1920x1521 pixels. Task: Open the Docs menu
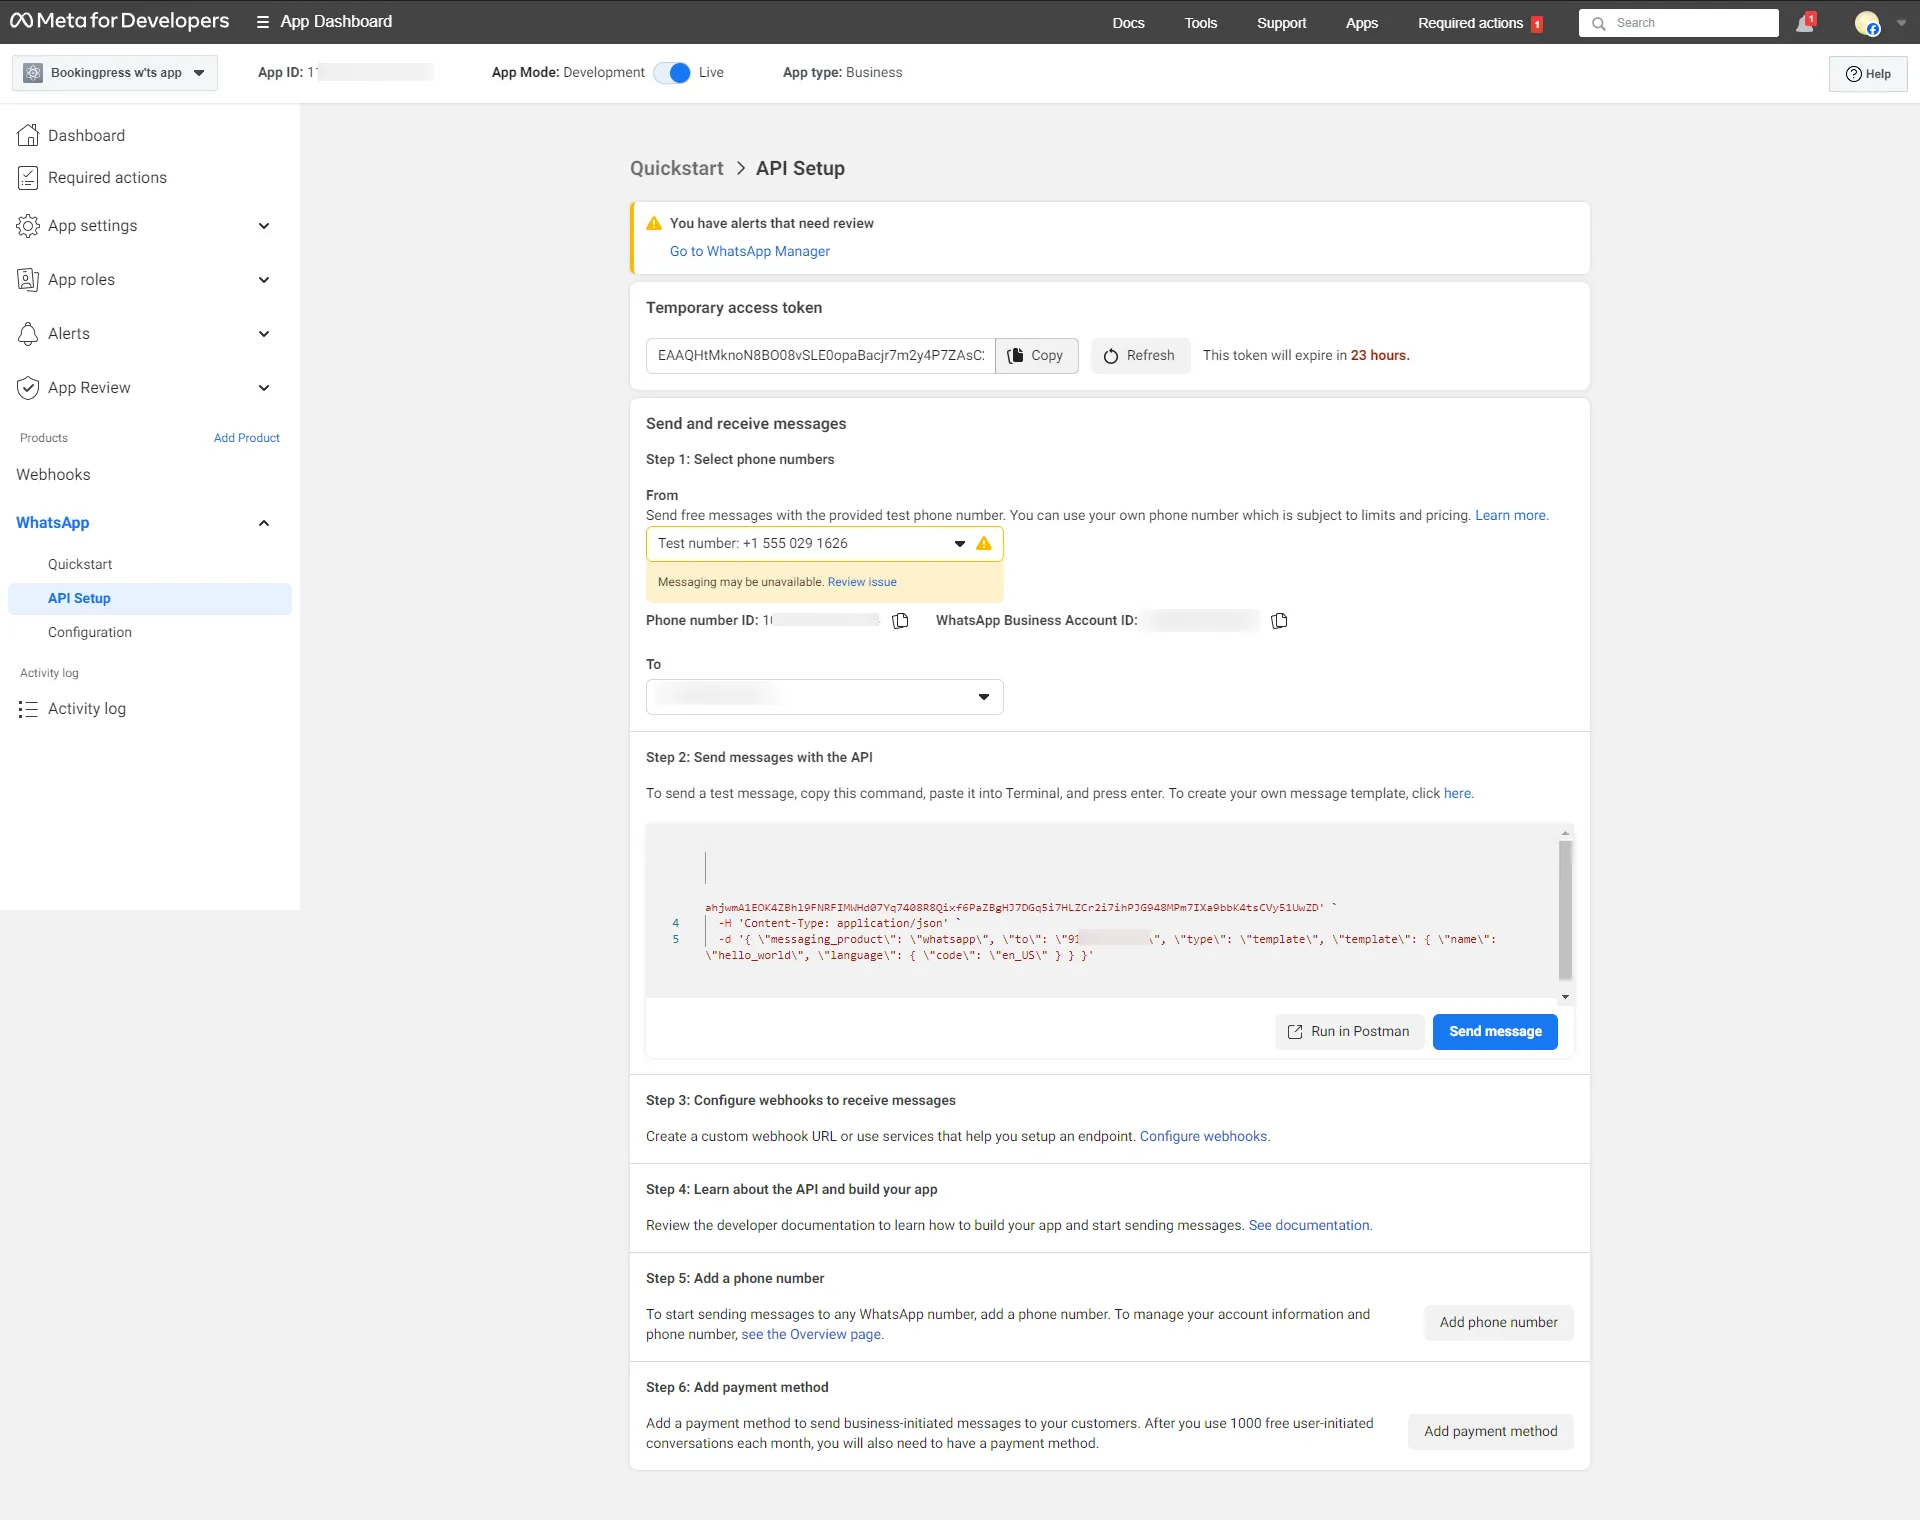(x=1128, y=23)
